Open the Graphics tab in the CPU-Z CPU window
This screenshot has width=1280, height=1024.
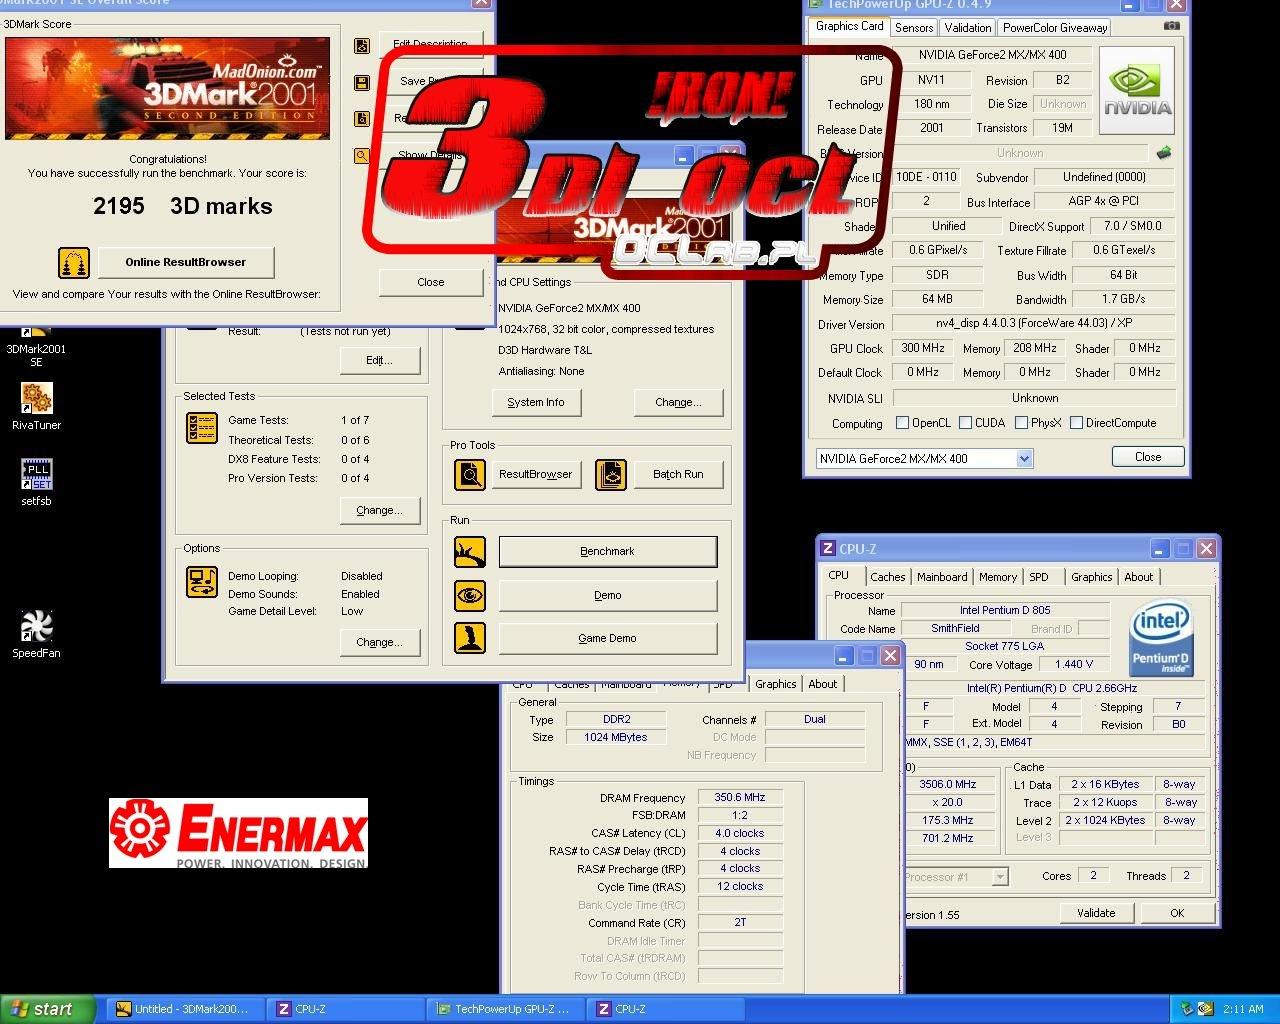click(x=1091, y=577)
